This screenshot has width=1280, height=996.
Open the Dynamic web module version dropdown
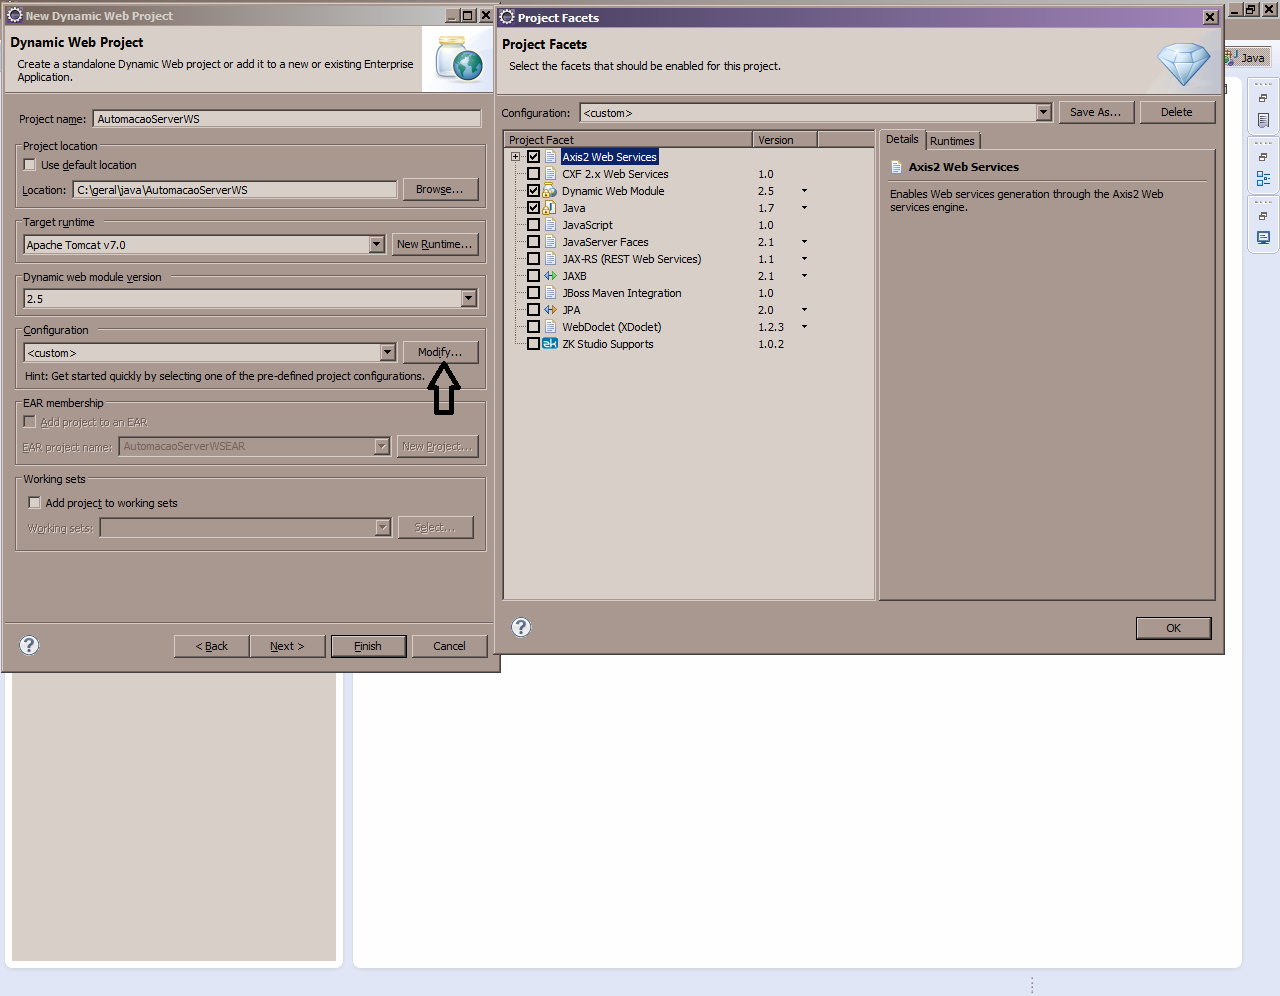point(467,297)
